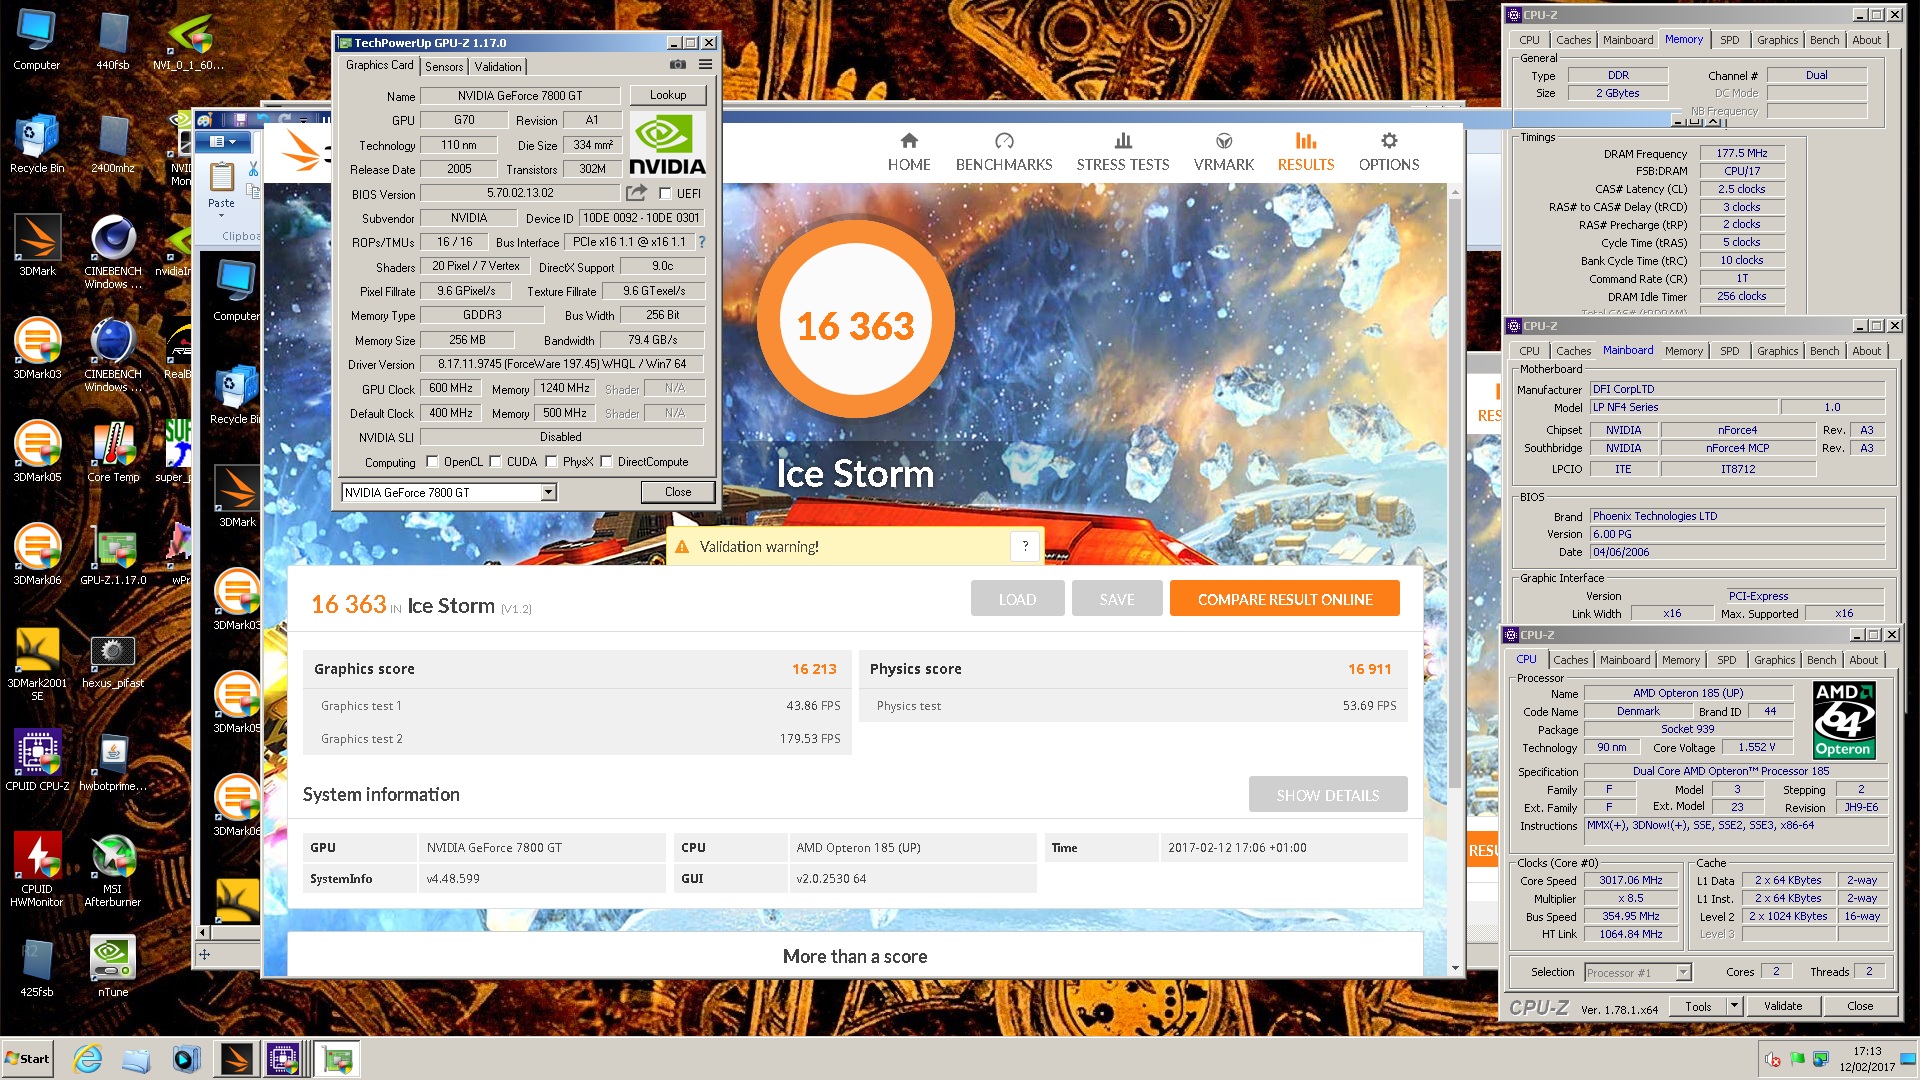Open the 3DMark2001 SE desktop icon
Screen dimensions: 1920x1080
coord(37,664)
